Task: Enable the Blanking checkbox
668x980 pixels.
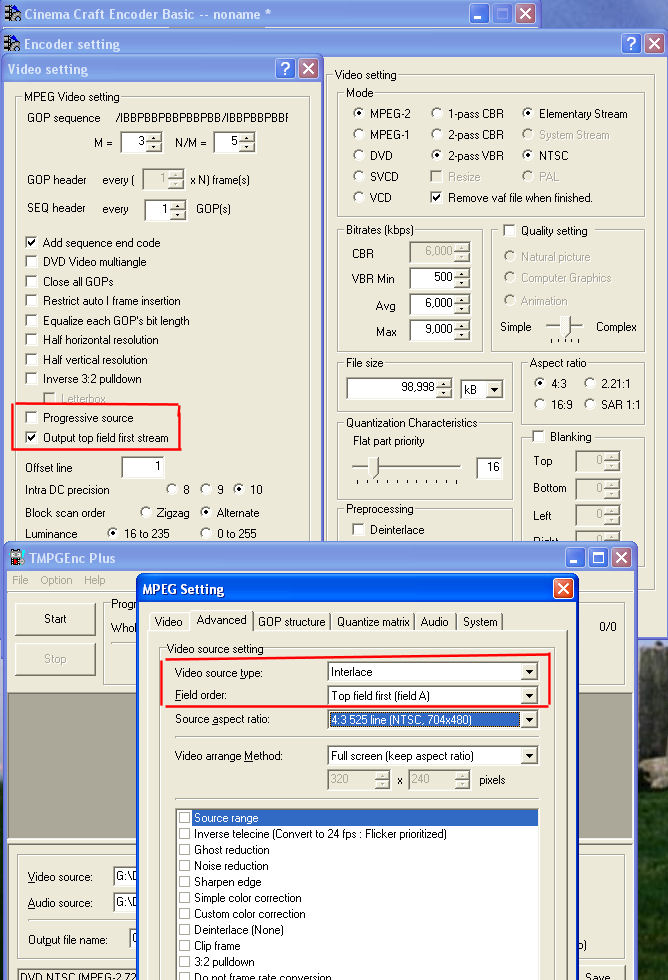Action: pyautogui.click(x=538, y=436)
